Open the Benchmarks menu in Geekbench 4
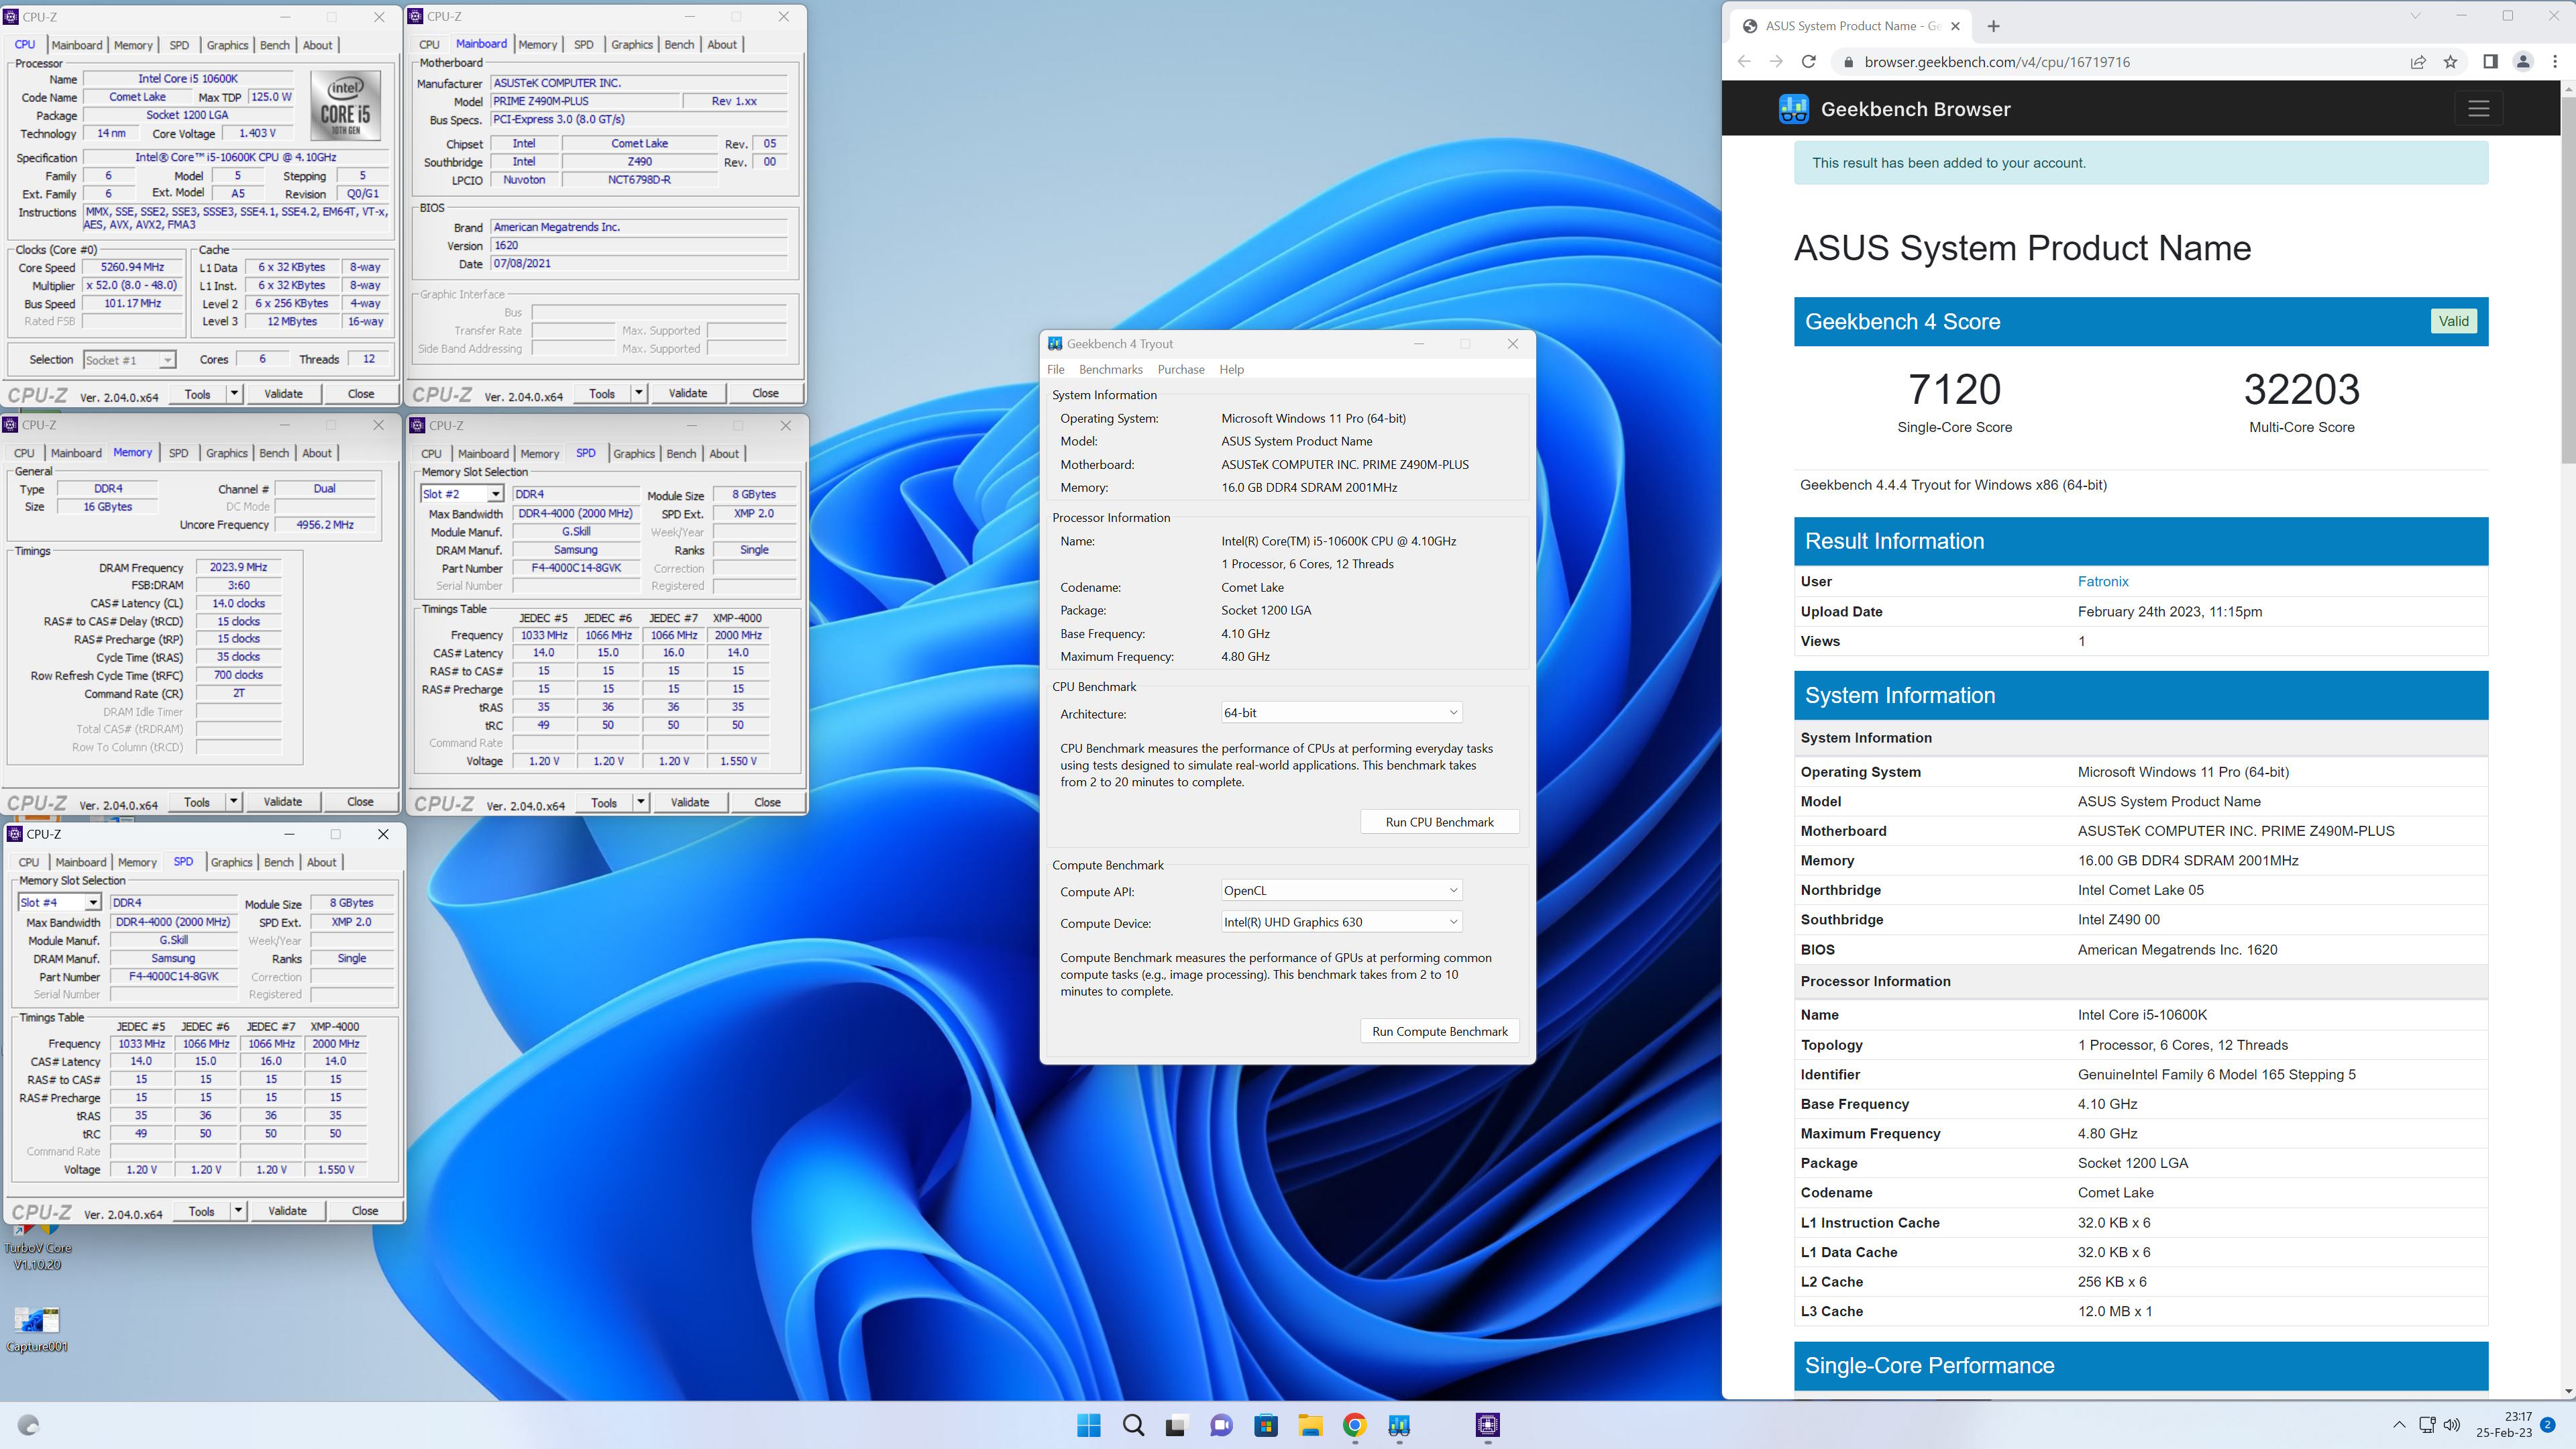The height and width of the screenshot is (1449, 2576). point(1110,369)
